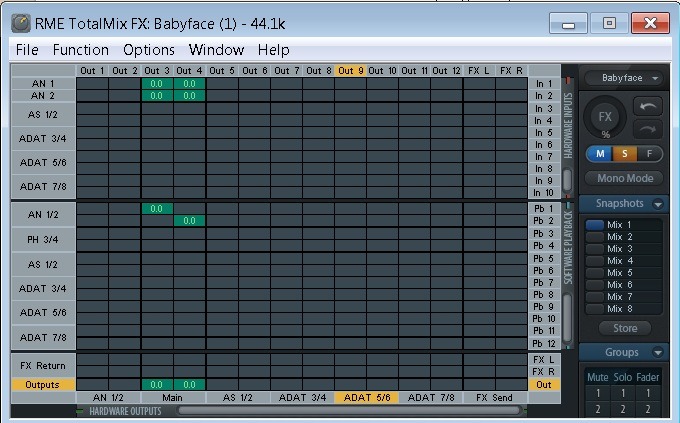
Task: Click the Software Playback vertical scrollbar handle
Action: pyautogui.click(x=567, y=318)
